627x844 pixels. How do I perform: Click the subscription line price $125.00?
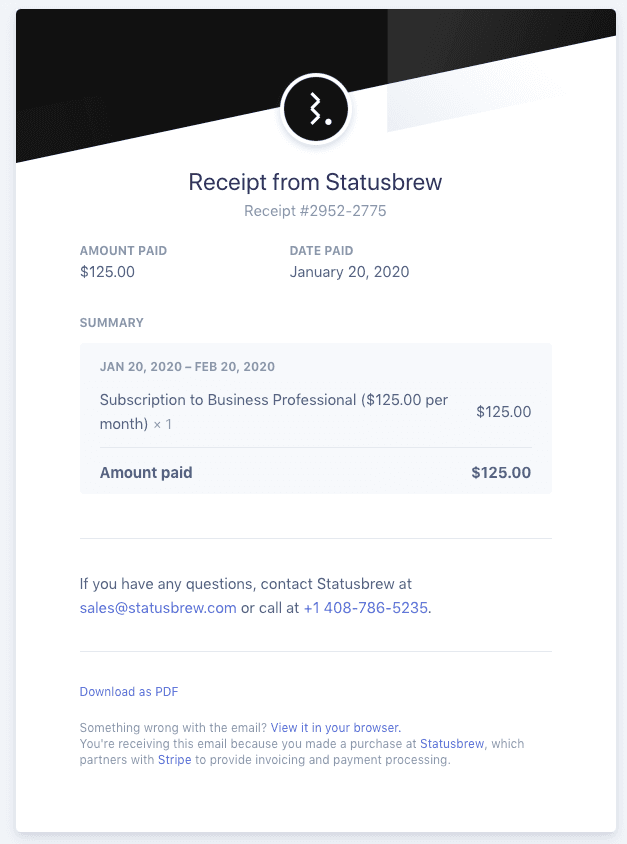tap(503, 412)
